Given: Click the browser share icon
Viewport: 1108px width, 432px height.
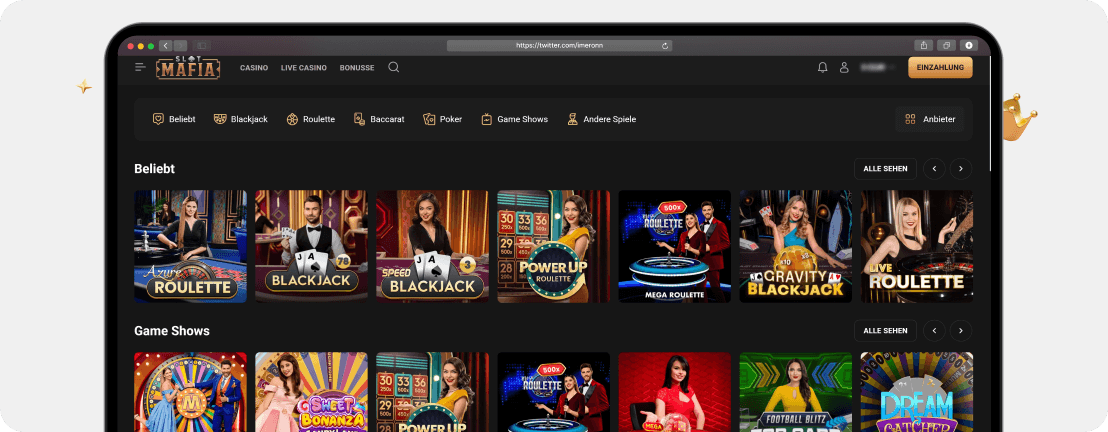Looking at the screenshot, I should 923,46.
